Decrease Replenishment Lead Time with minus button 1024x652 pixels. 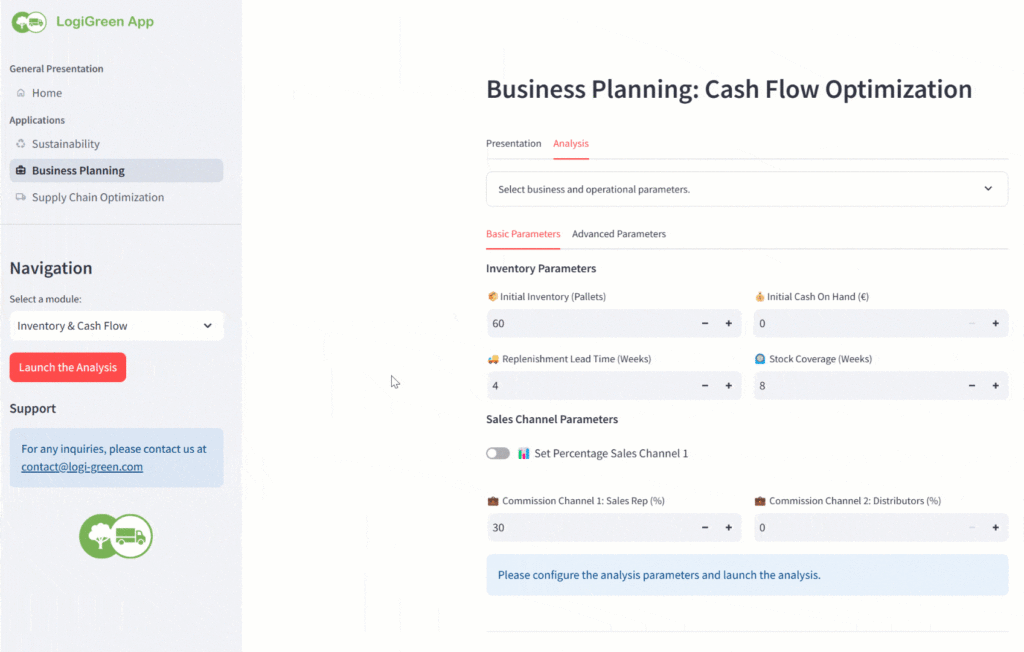[705, 386]
